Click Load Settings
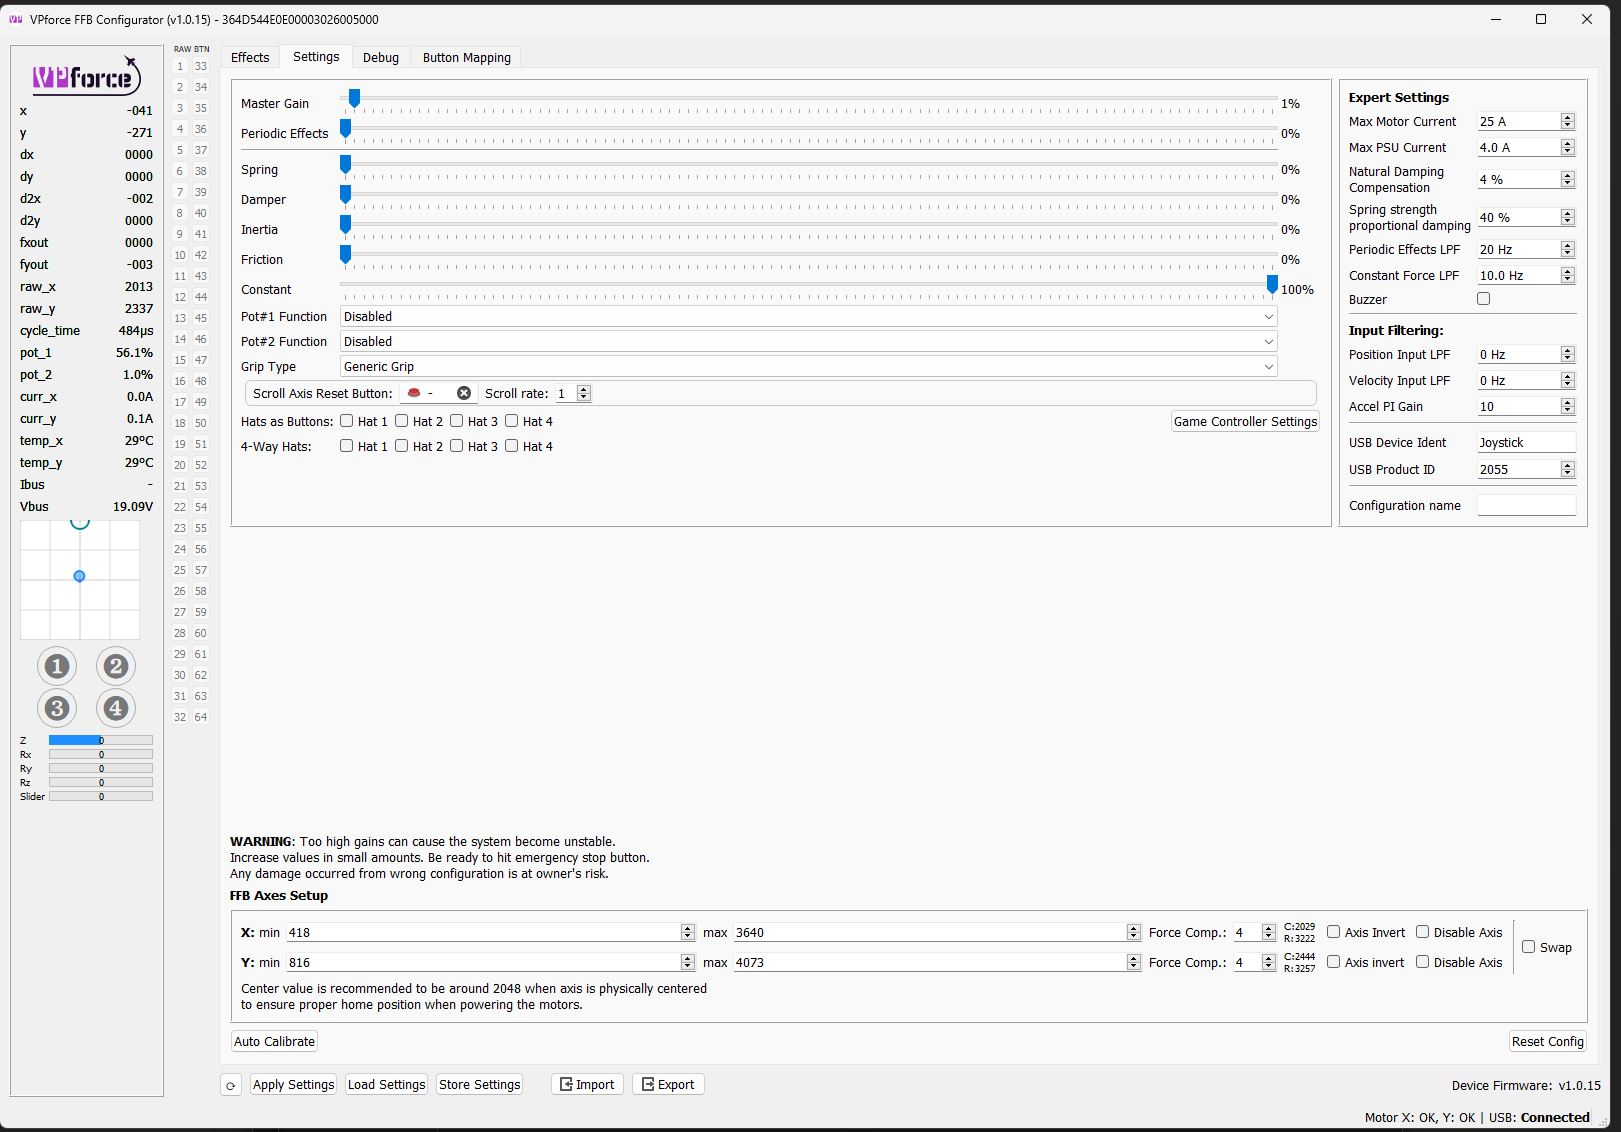Image resolution: width=1621 pixels, height=1132 pixels. click(x=387, y=1084)
